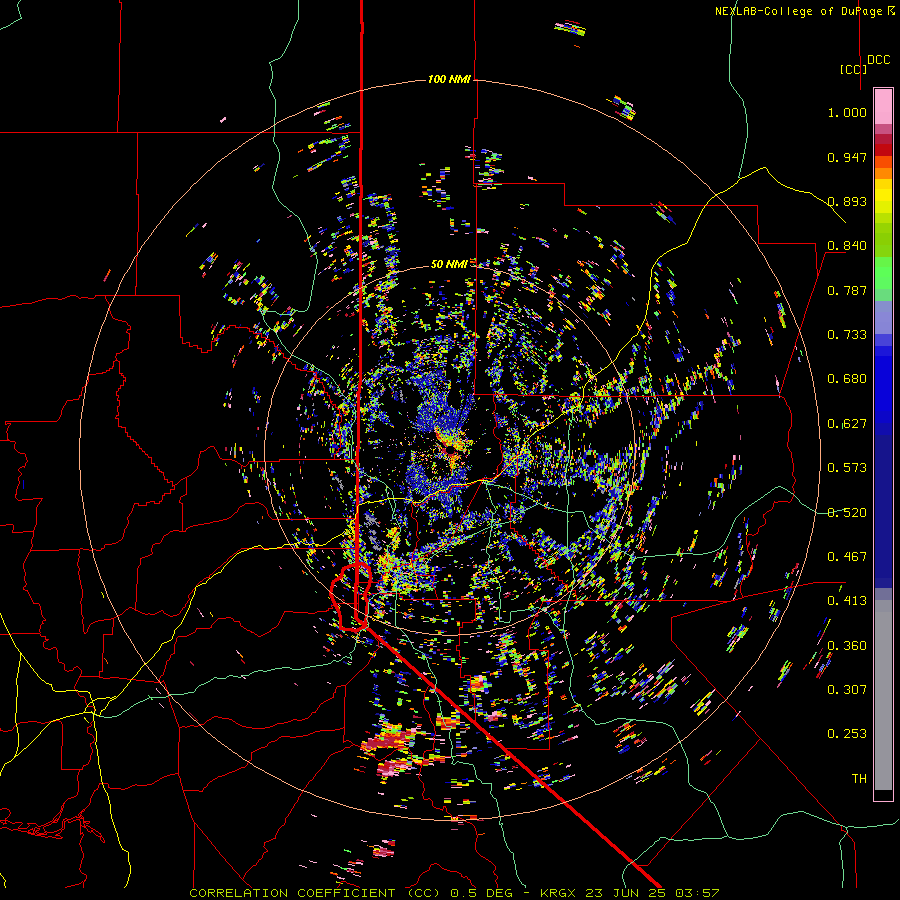Click the 0.680 legend value
The height and width of the screenshot is (900, 900).
pyautogui.click(x=847, y=379)
